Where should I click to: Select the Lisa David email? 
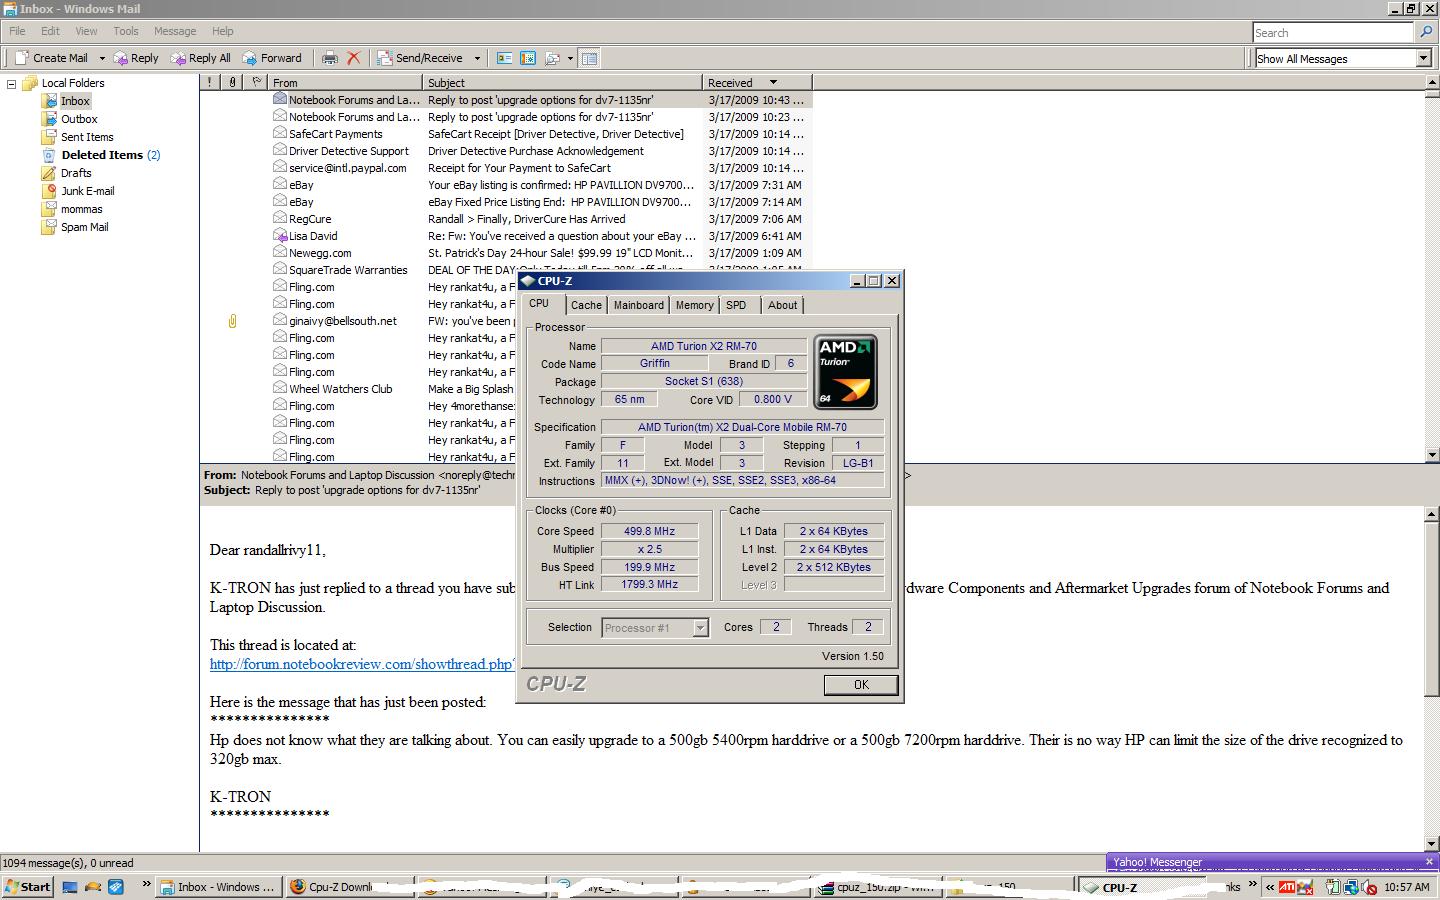(506, 236)
